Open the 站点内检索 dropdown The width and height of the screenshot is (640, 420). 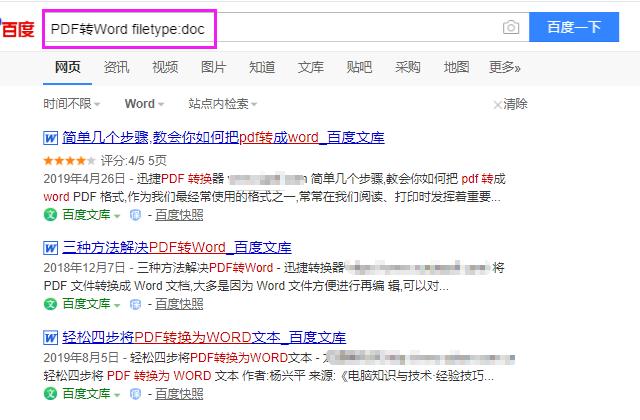click(223, 104)
